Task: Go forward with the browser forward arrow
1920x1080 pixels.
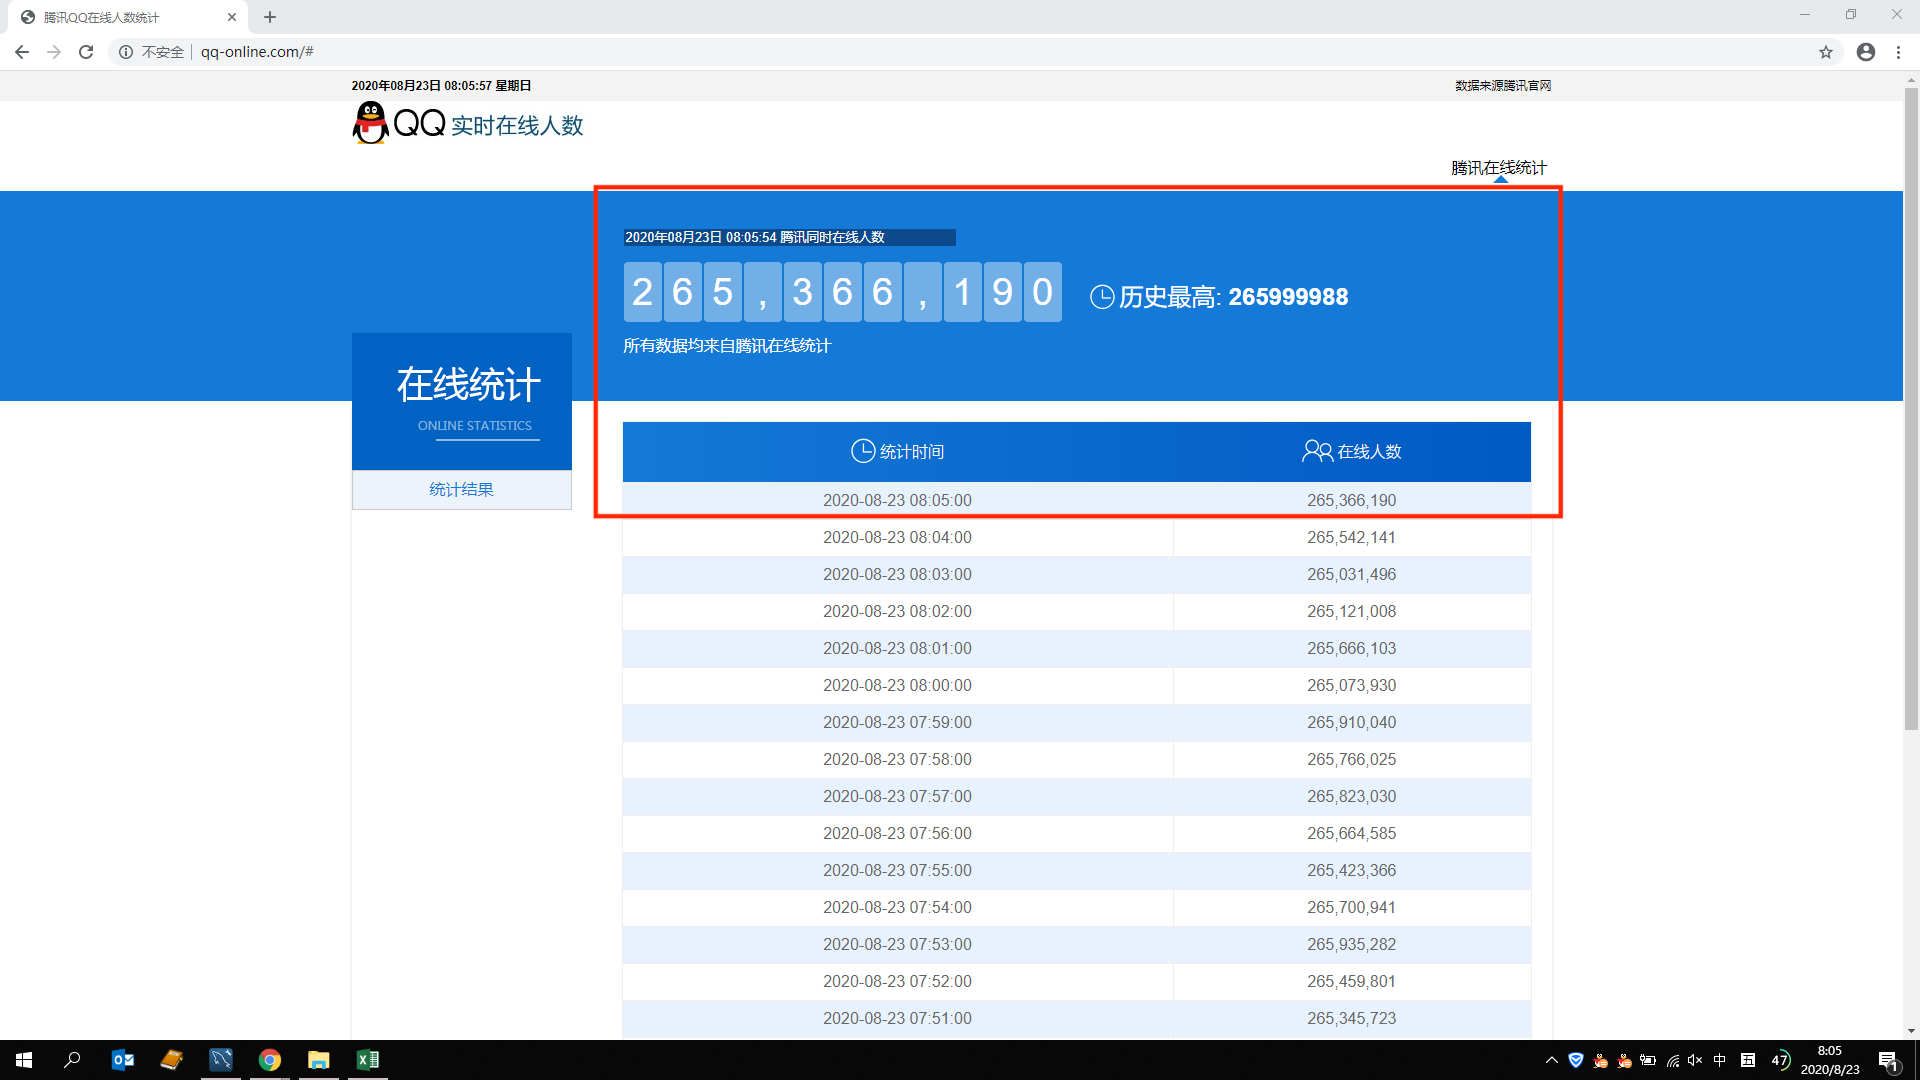Action: click(54, 52)
